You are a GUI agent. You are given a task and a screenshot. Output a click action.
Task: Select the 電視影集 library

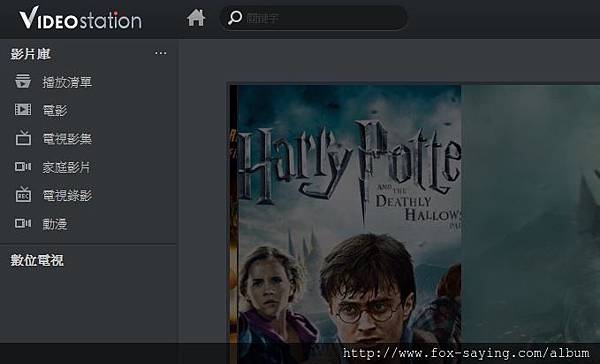67,139
